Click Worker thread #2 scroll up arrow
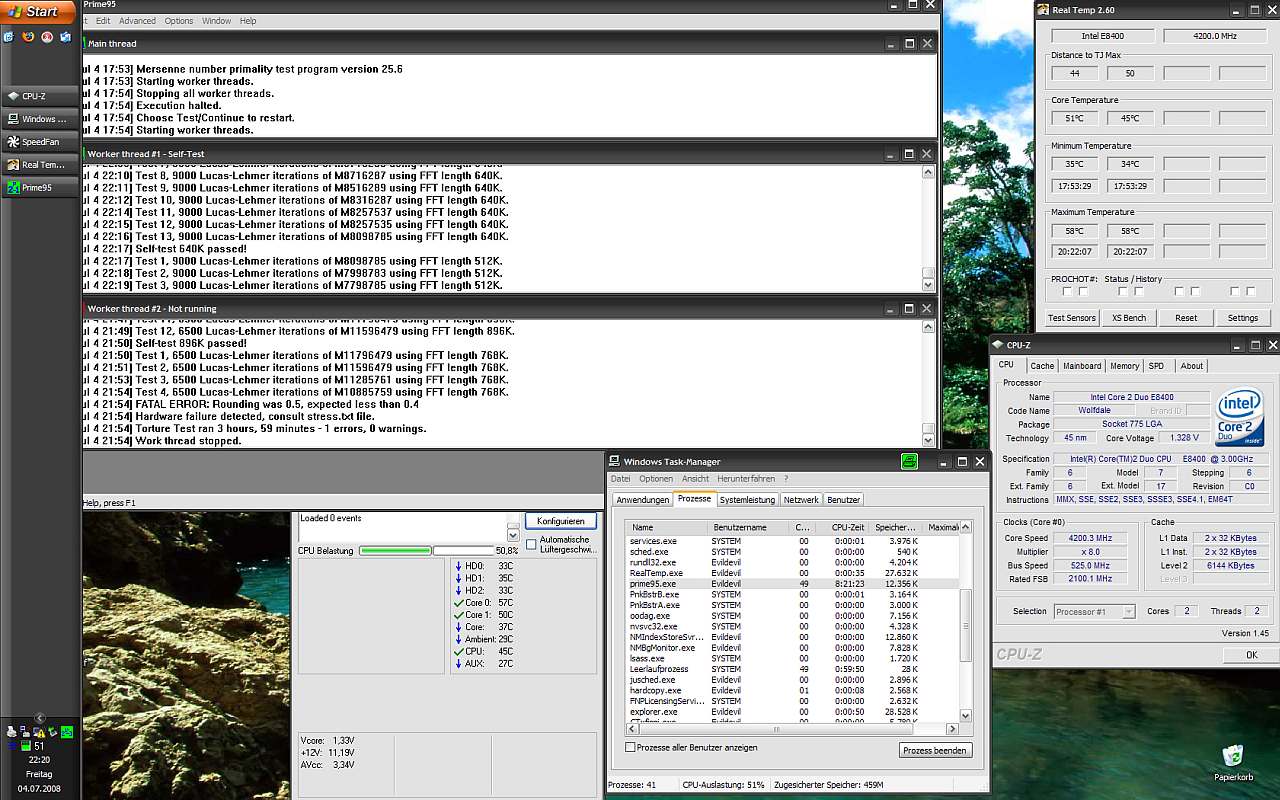This screenshot has width=1280, height=800. (928, 327)
